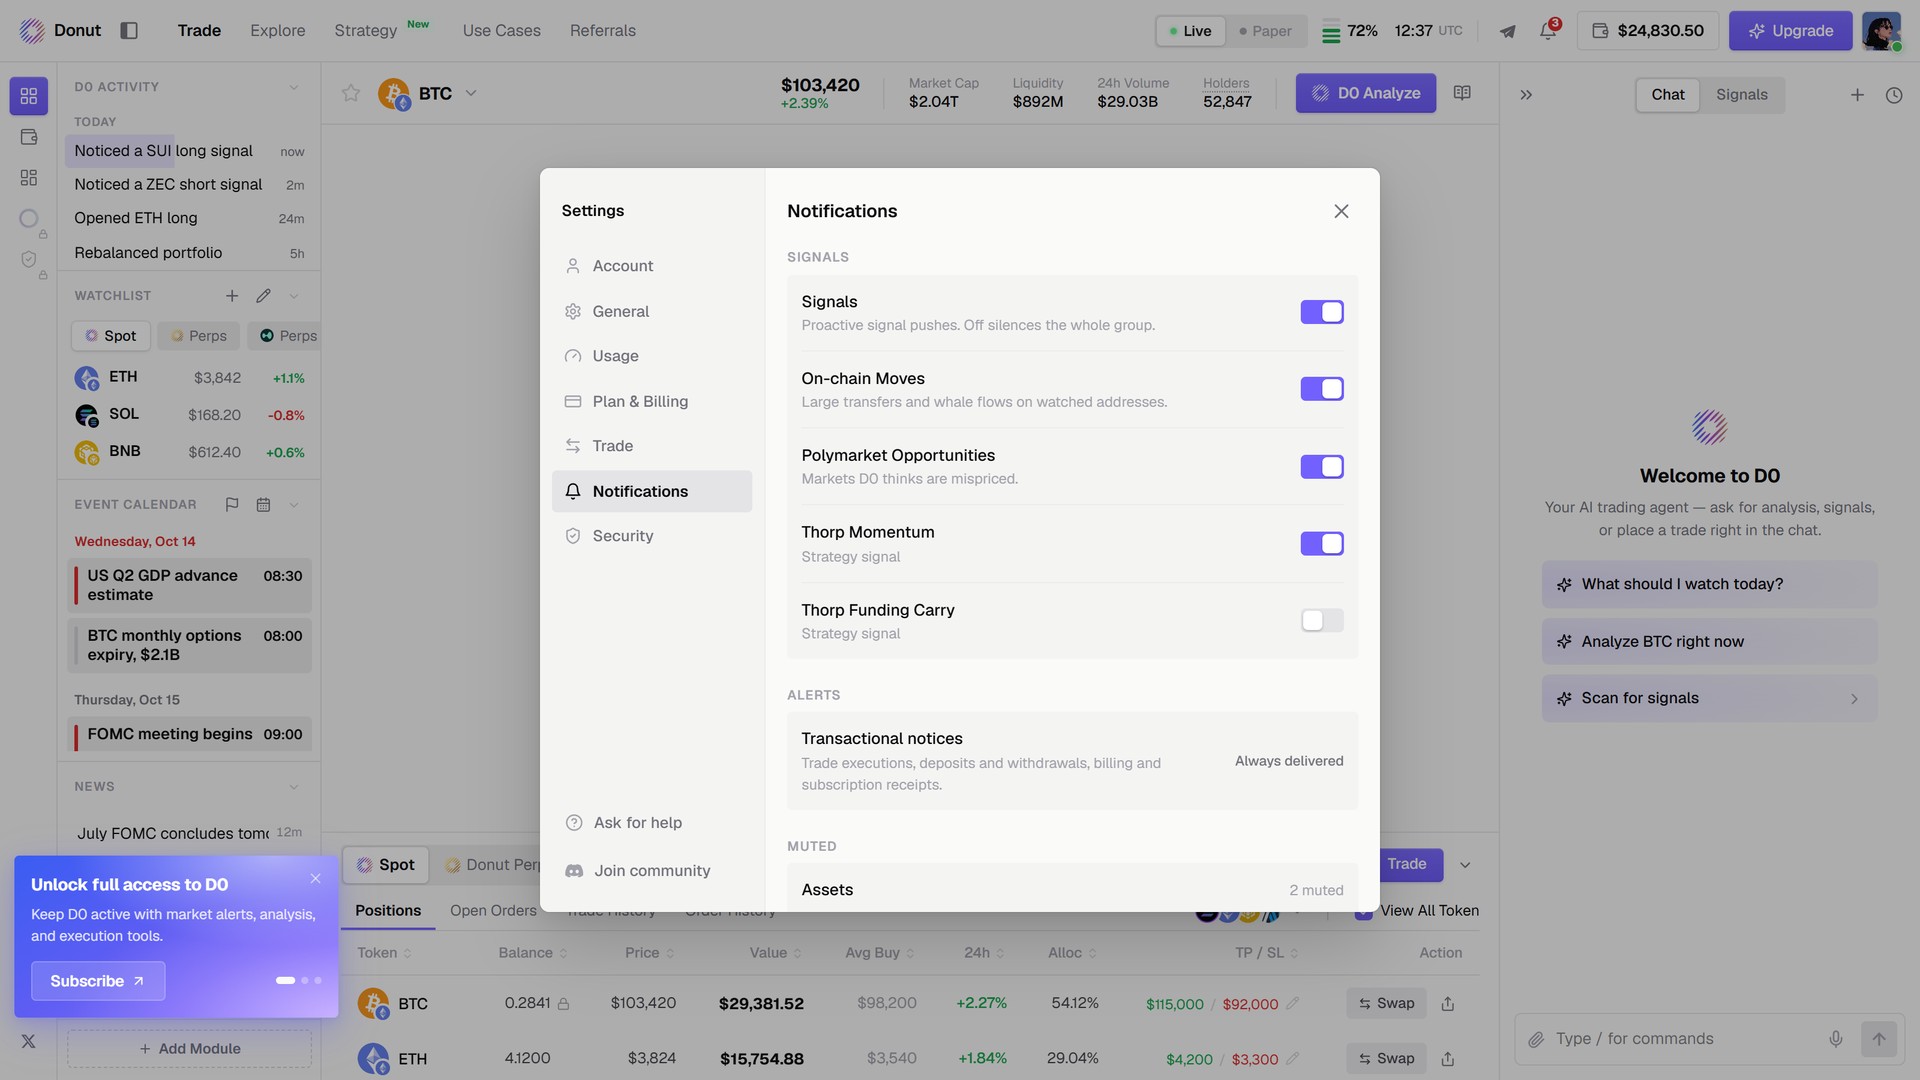Go to Plan & Billing settings
This screenshot has height=1080, width=1920.
click(x=652, y=401)
